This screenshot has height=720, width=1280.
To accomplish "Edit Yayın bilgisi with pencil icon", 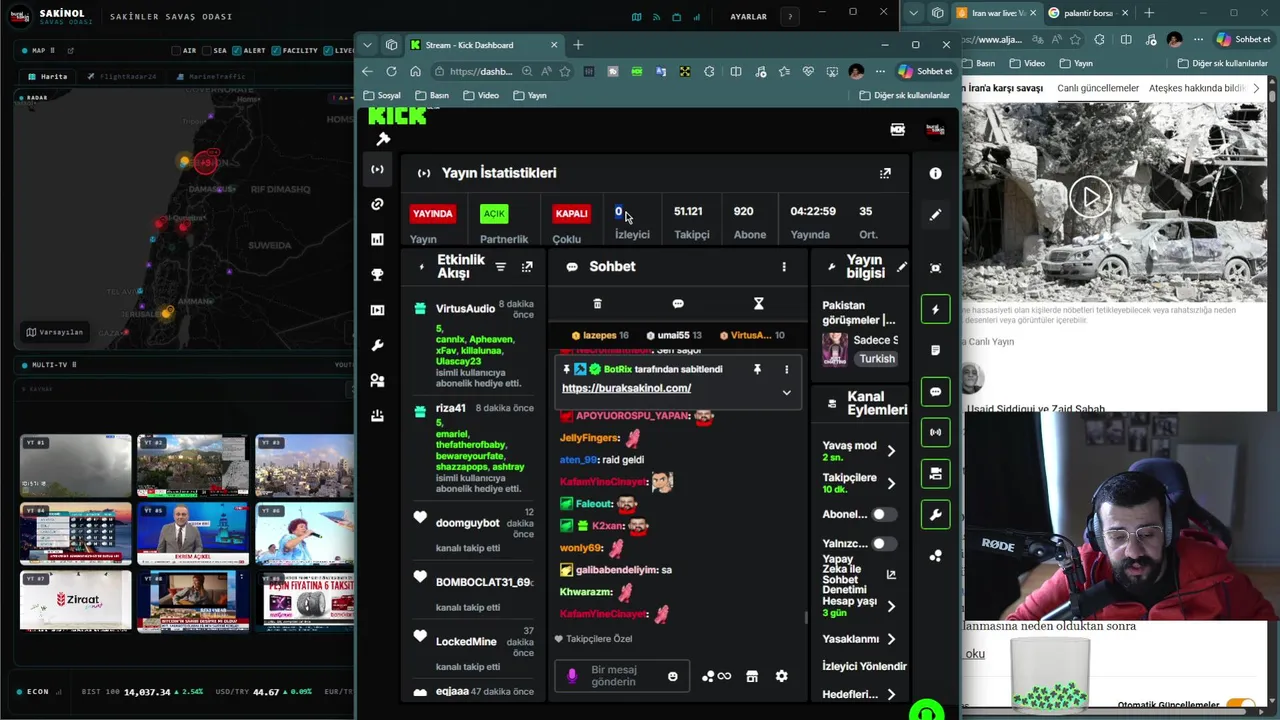I will point(901,267).
